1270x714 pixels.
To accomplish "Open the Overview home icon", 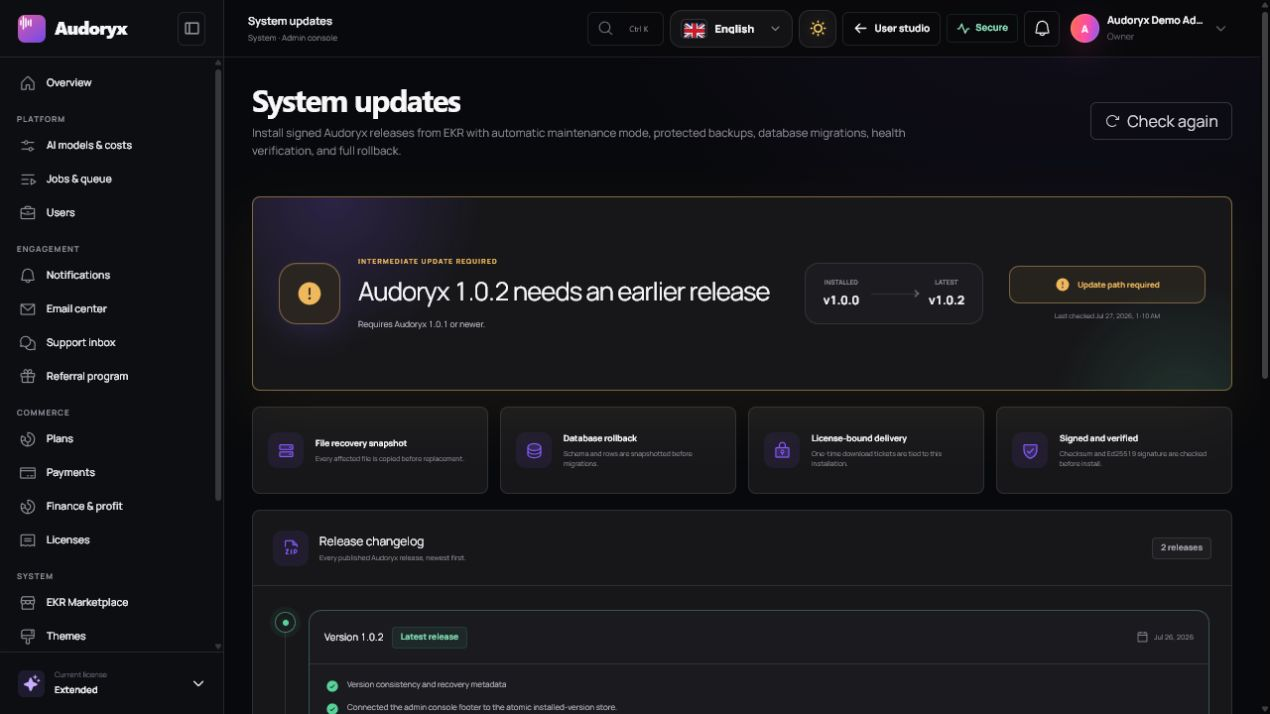I will [x=28, y=83].
